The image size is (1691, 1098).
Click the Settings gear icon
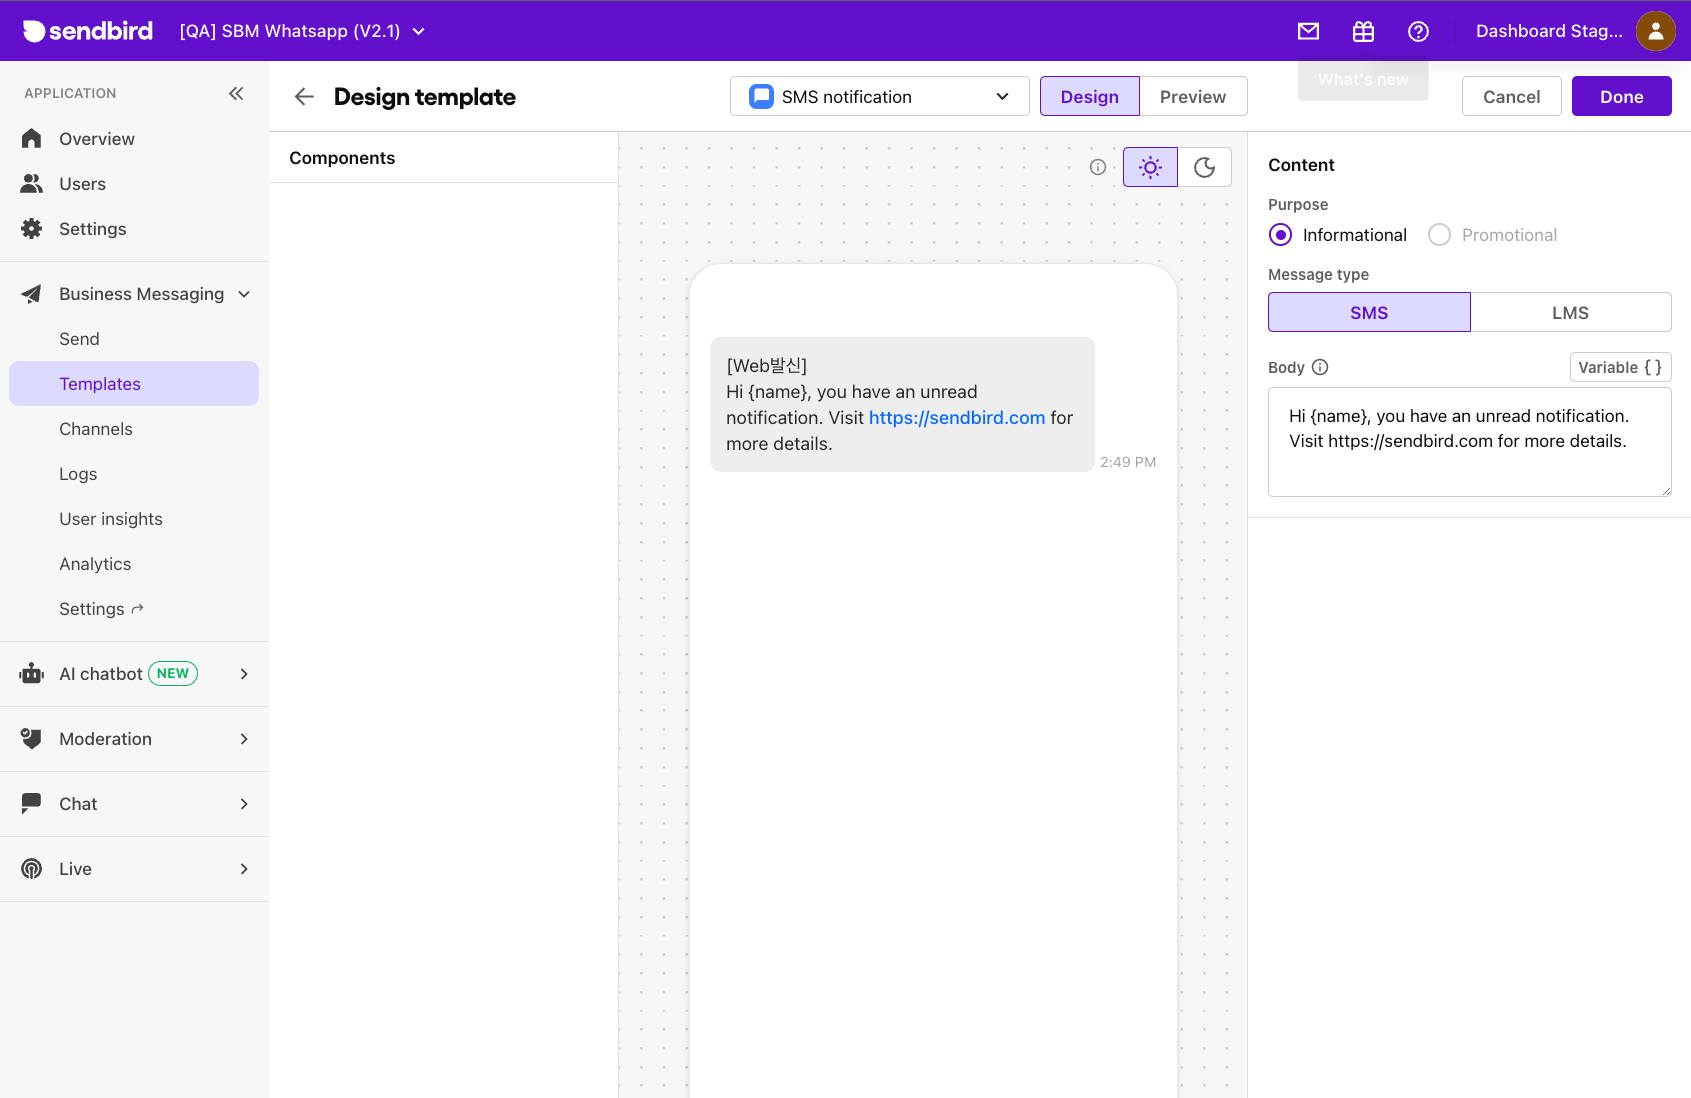32,228
